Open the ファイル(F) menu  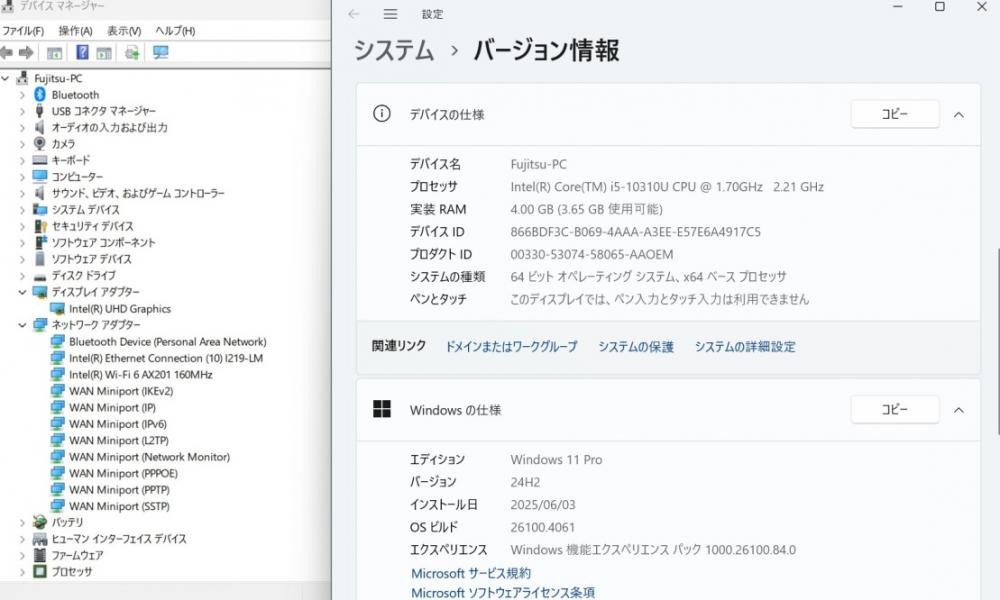[23, 31]
